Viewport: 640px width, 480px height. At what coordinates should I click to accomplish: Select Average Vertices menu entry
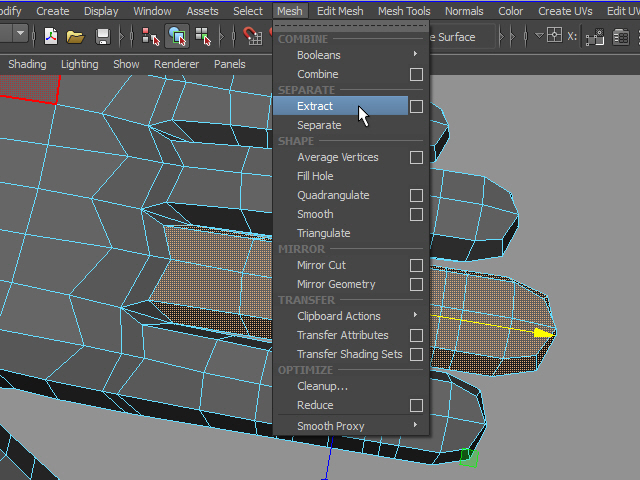pyautogui.click(x=338, y=157)
